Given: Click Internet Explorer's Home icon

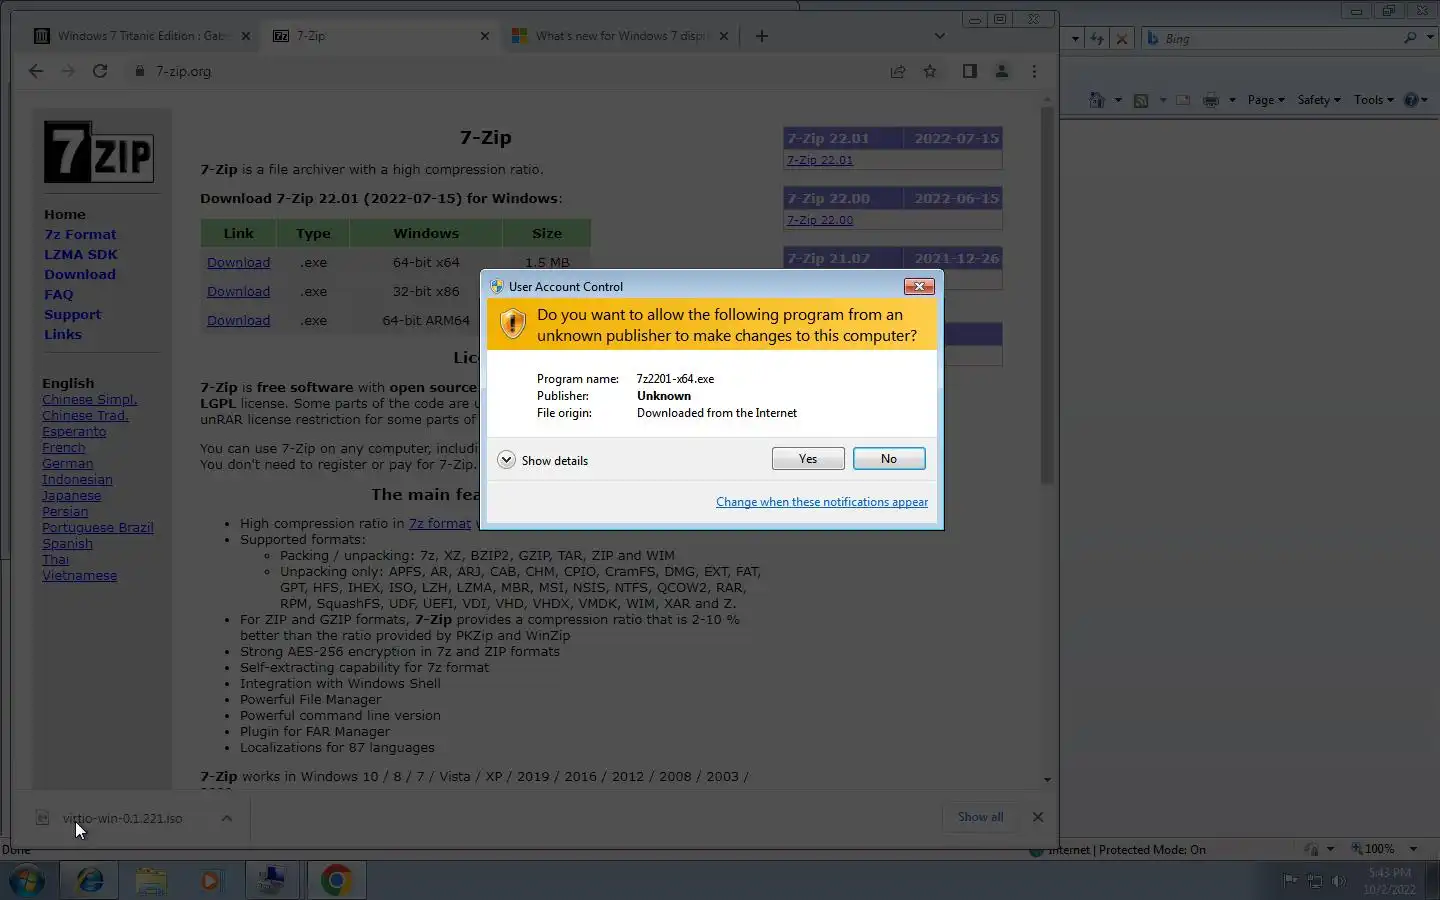Looking at the screenshot, I should pos(1097,100).
